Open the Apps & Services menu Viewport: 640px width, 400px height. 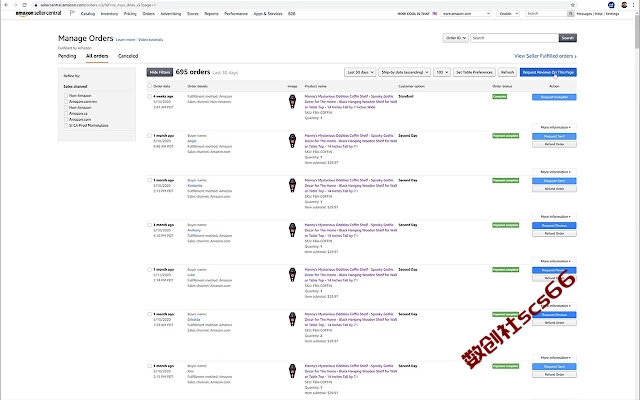(268, 13)
